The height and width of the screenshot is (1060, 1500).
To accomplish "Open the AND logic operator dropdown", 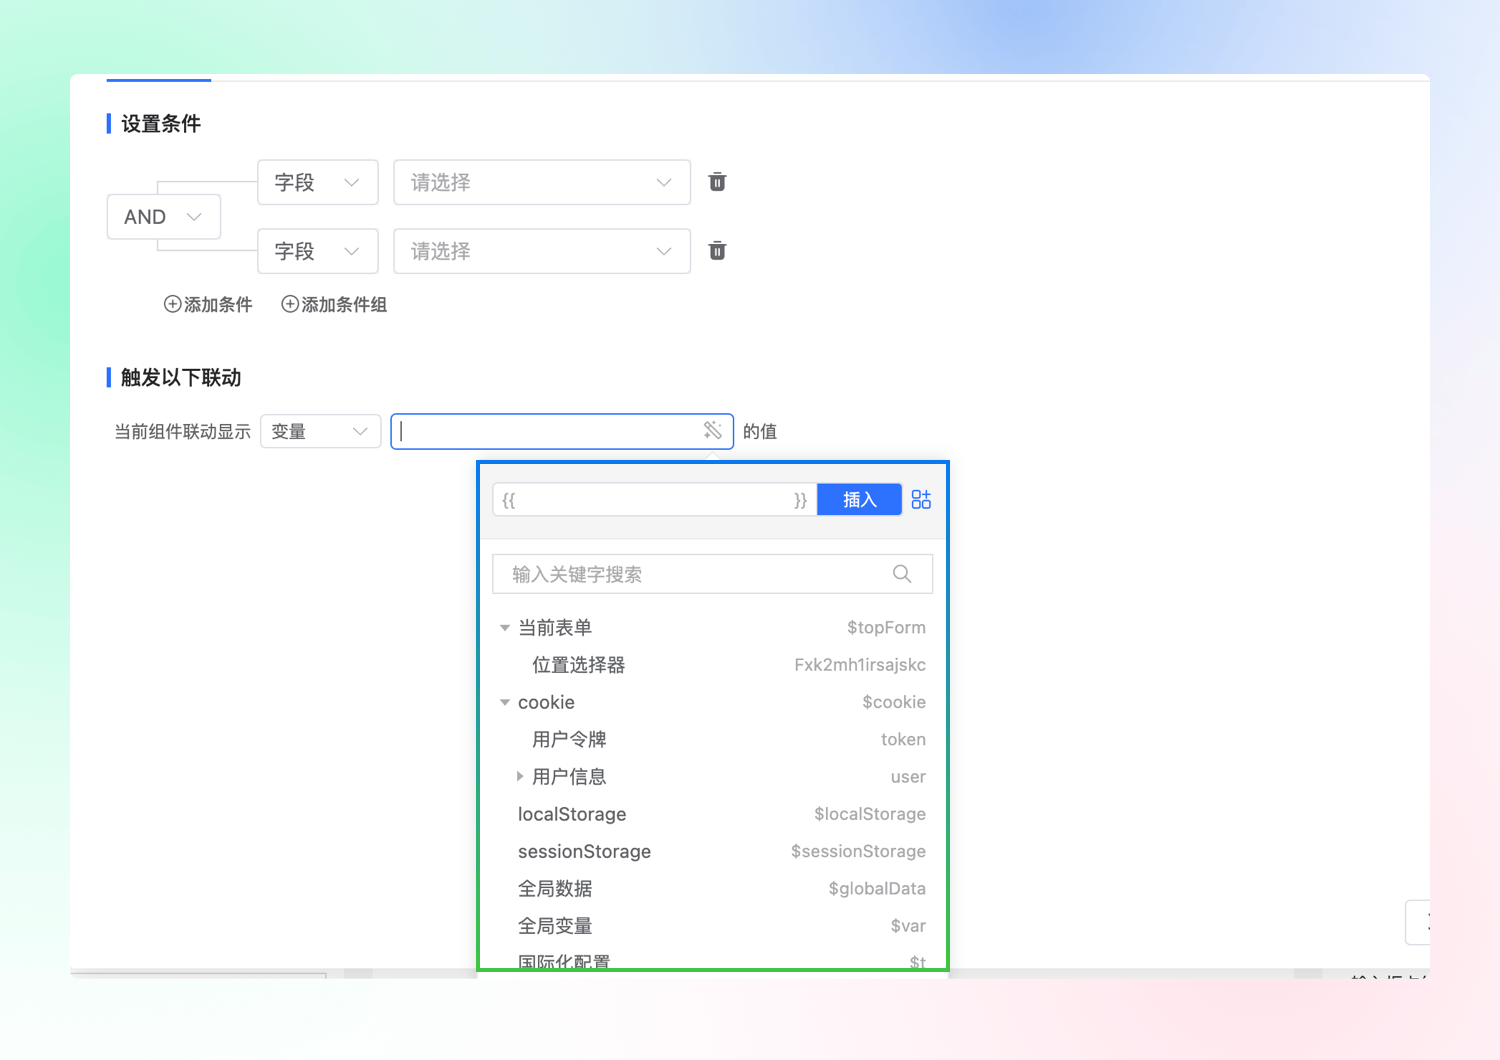I will point(164,217).
